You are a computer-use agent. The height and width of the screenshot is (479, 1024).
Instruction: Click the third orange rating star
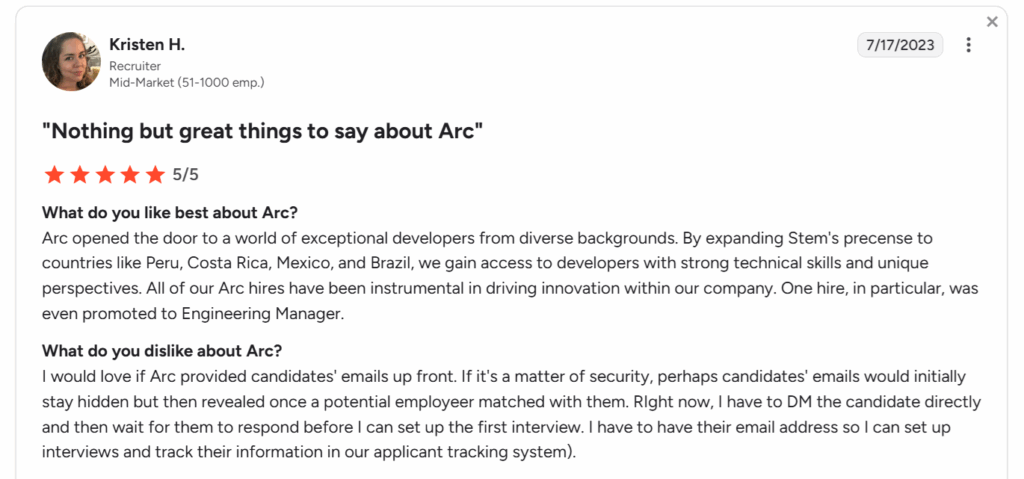click(x=104, y=174)
